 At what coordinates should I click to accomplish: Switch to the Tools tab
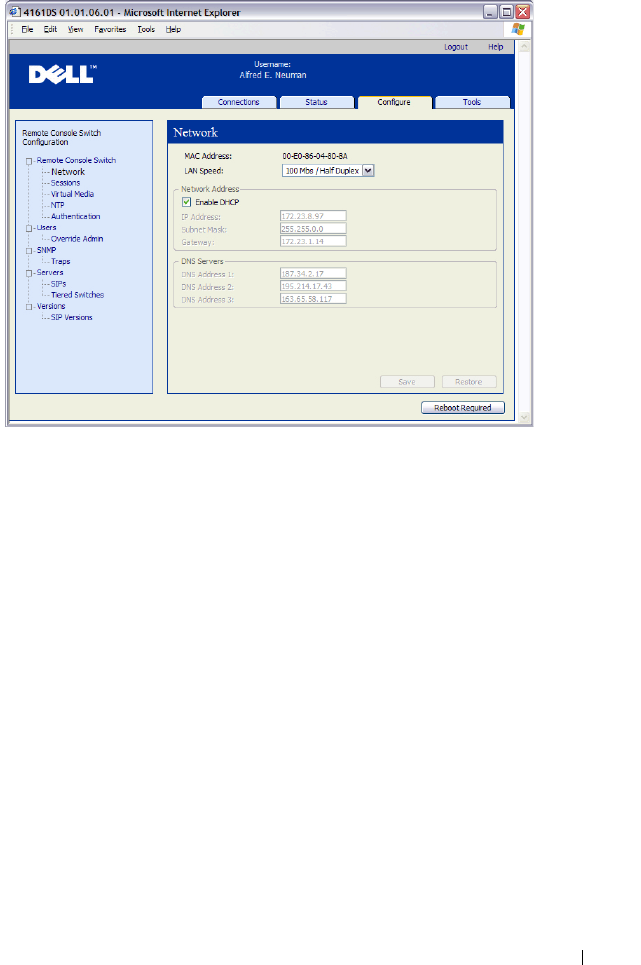click(x=472, y=102)
